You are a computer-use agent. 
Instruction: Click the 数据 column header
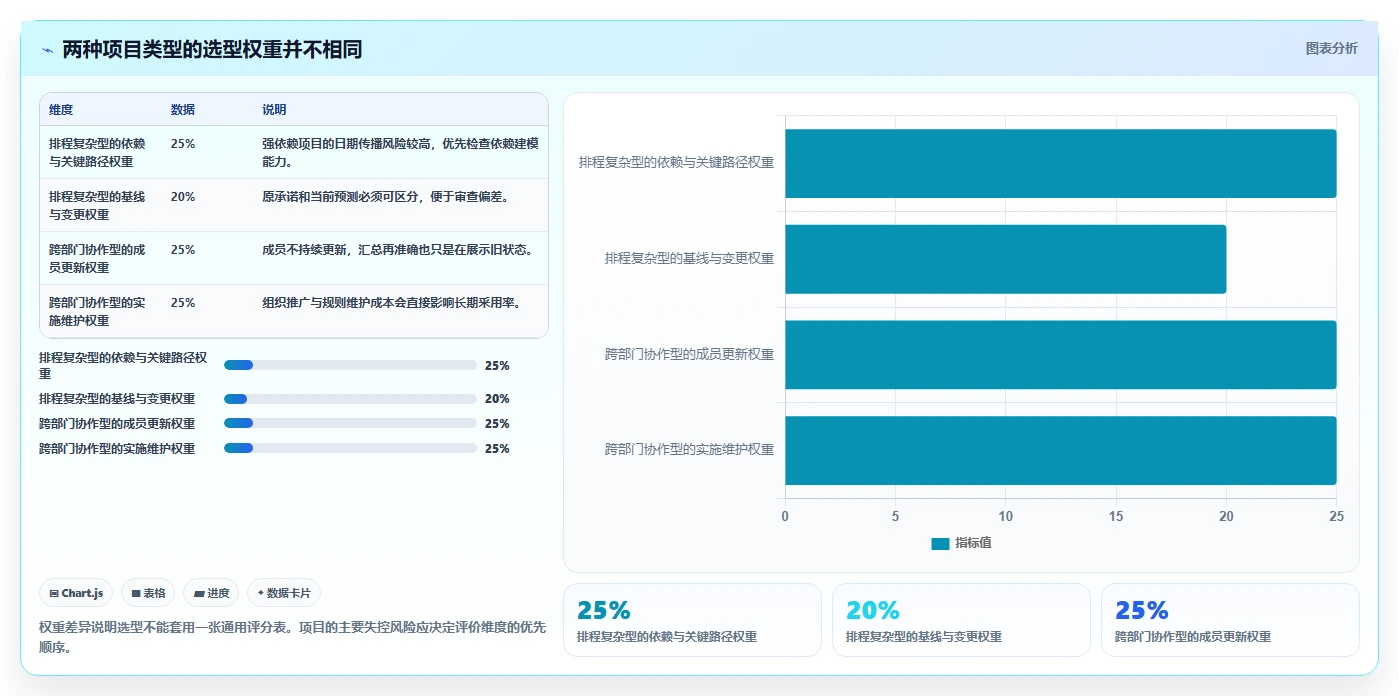[183, 110]
